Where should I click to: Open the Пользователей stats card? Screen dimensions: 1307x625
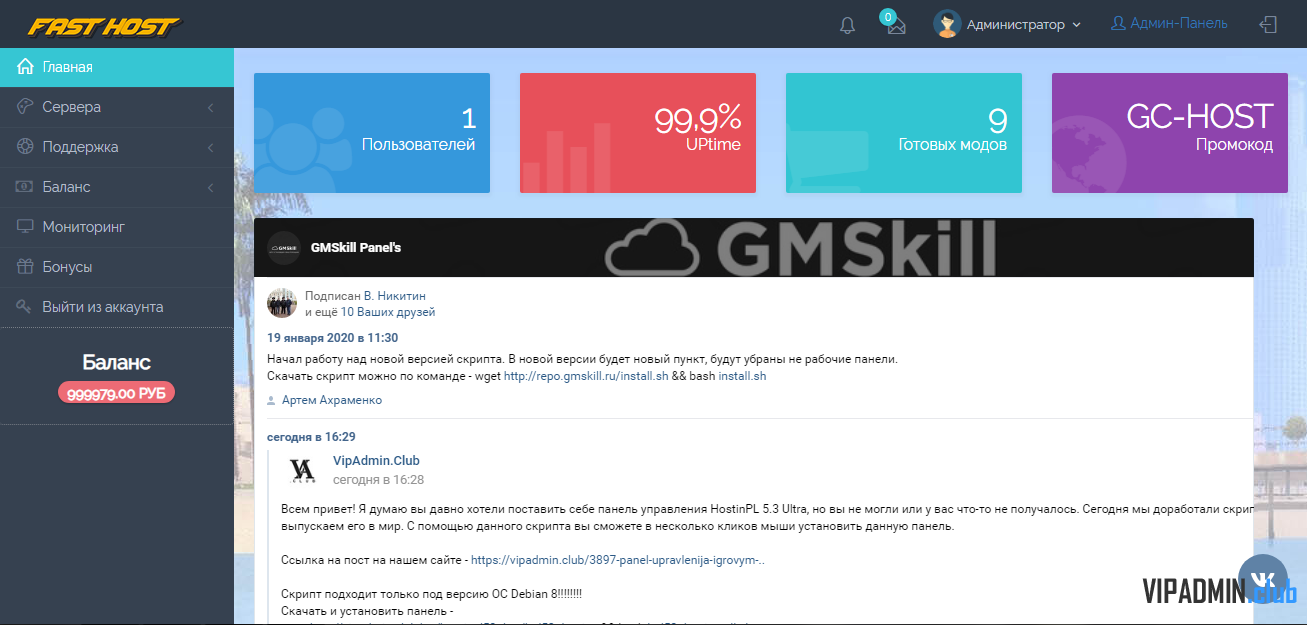(x=372, y=133)
